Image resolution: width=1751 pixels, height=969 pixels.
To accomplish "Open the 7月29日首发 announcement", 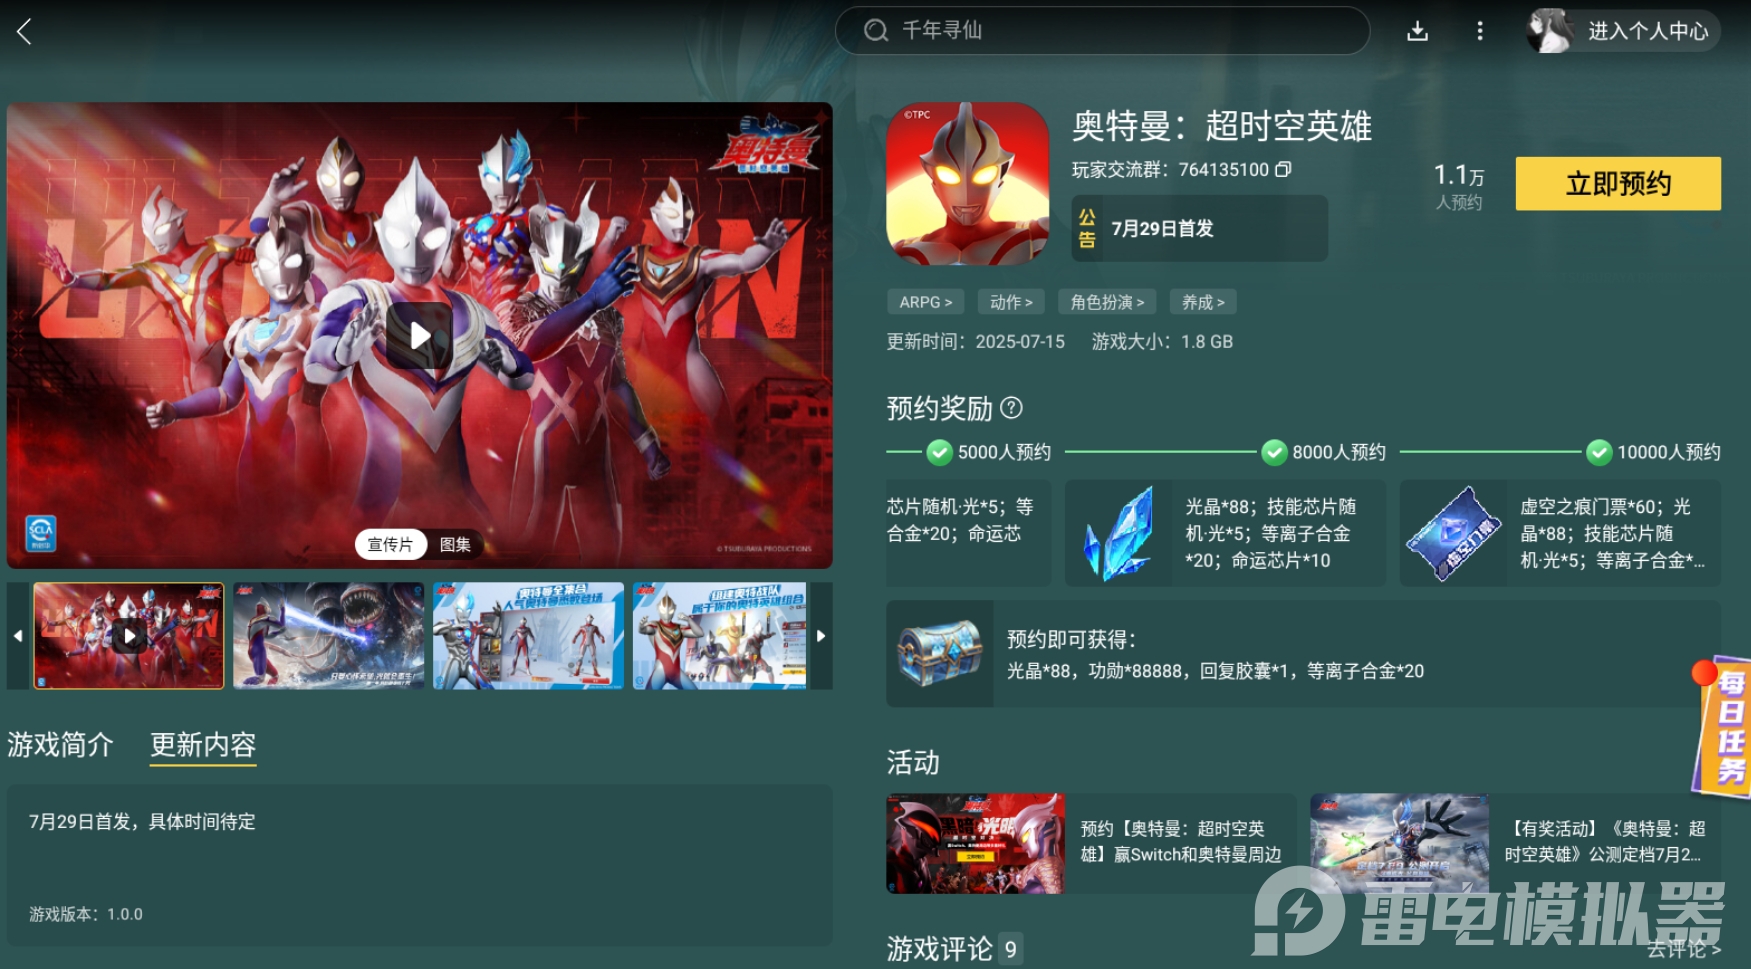I will [1200, 228].
